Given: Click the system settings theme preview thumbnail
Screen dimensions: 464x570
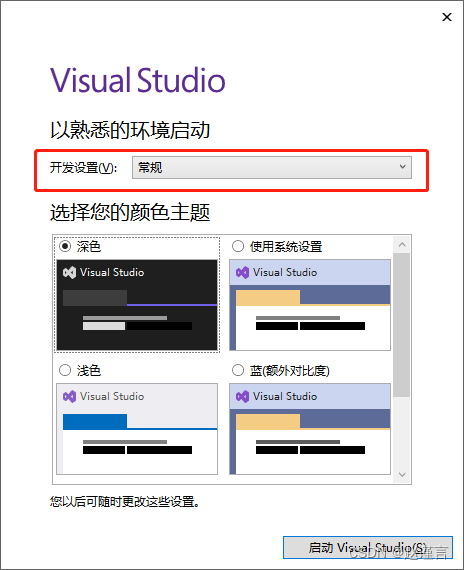Looking at the screenshot, I should coord(310,305).
